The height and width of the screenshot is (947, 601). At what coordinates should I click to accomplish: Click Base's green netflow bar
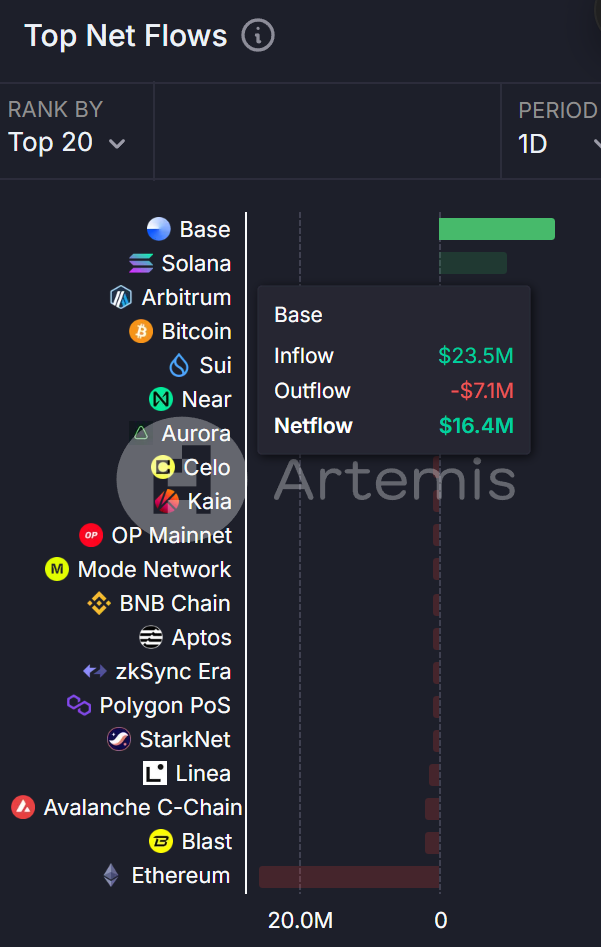pos(497,229)
